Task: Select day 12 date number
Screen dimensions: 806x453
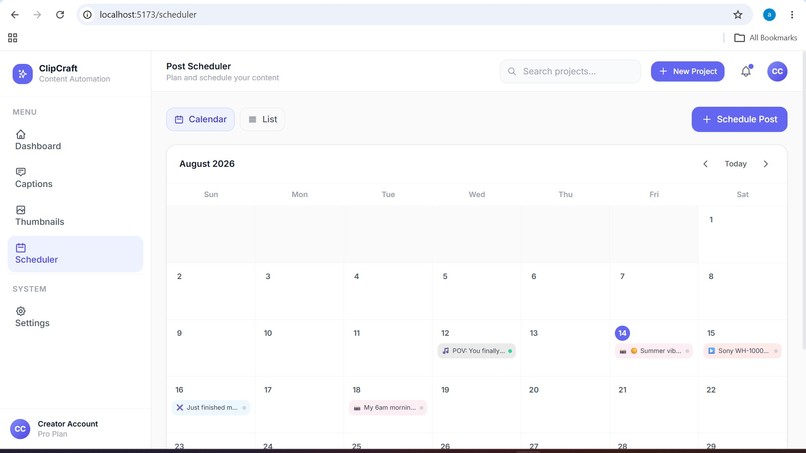Action: click(445, 333)
